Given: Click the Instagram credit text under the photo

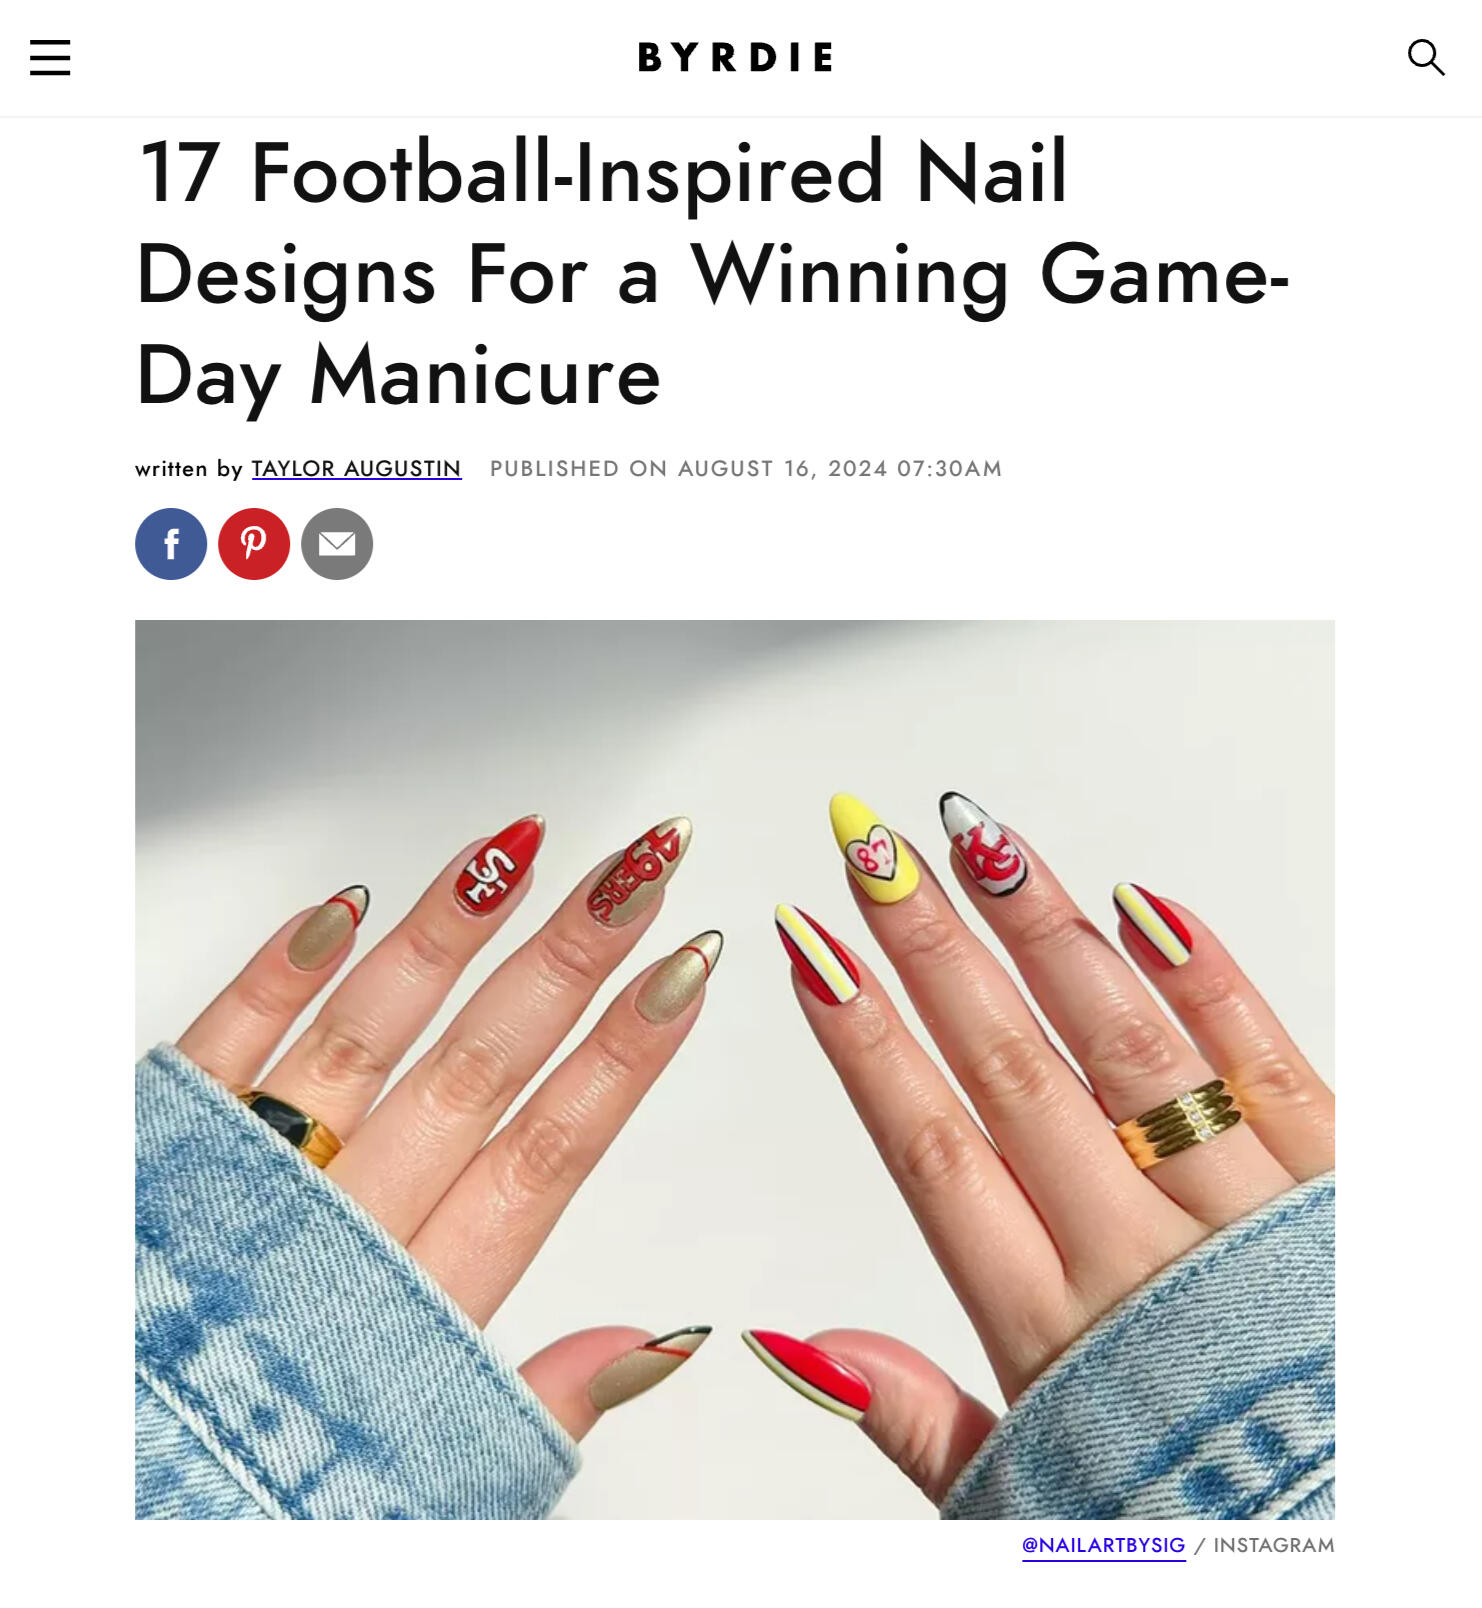Looking at the screenshot, I should (1273, 1545).
